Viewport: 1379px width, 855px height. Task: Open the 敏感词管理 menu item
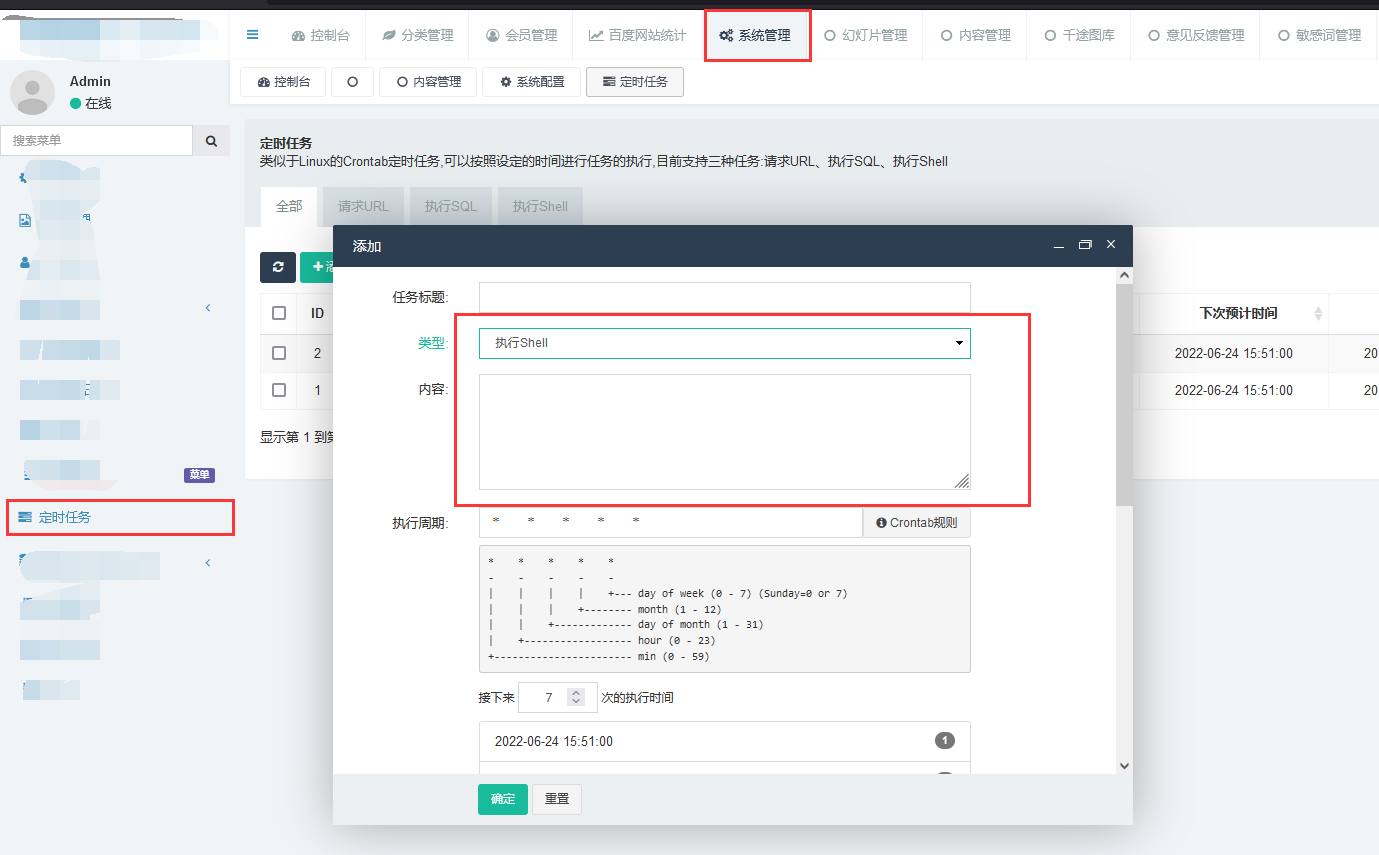click(x=1322, y=33)
